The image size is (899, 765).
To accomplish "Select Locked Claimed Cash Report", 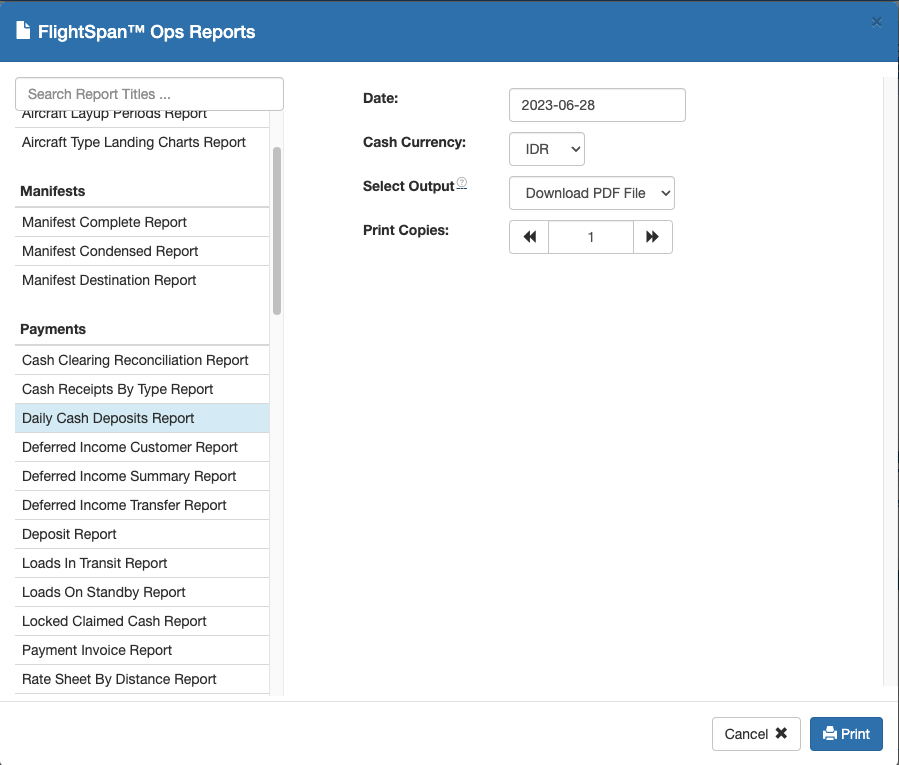I will 142,621.
